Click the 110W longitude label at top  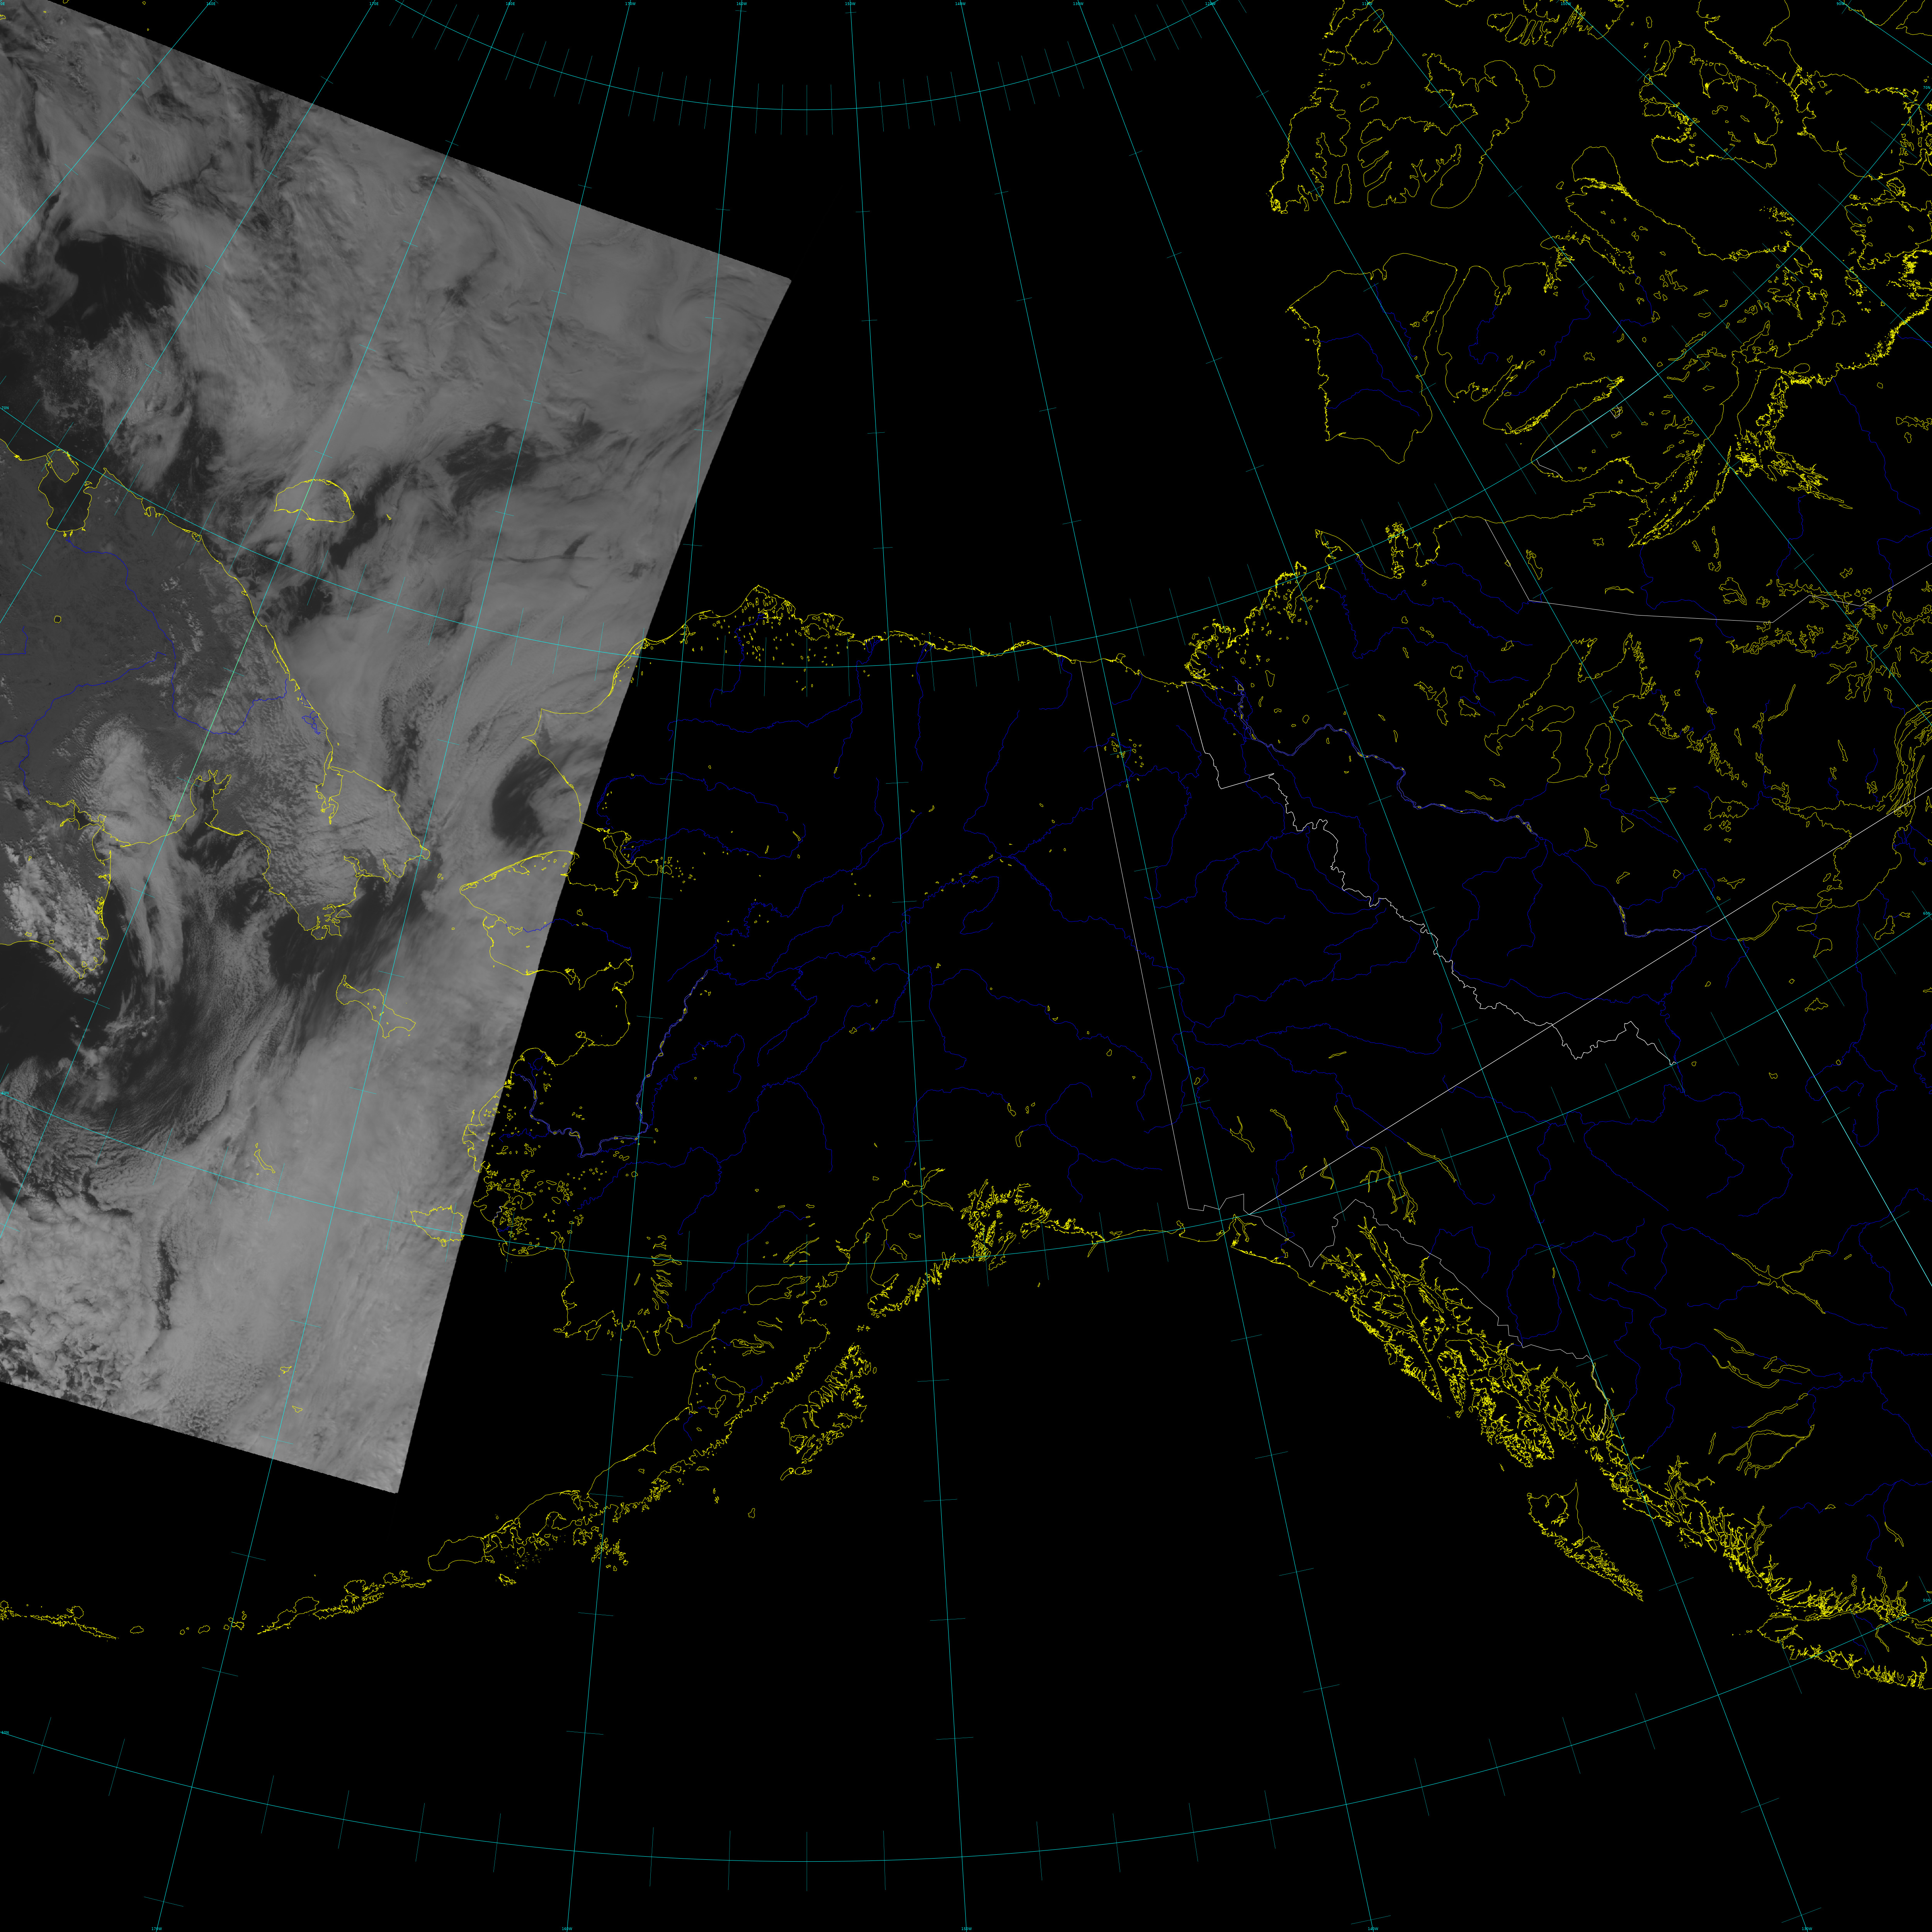coord(1368,4)
